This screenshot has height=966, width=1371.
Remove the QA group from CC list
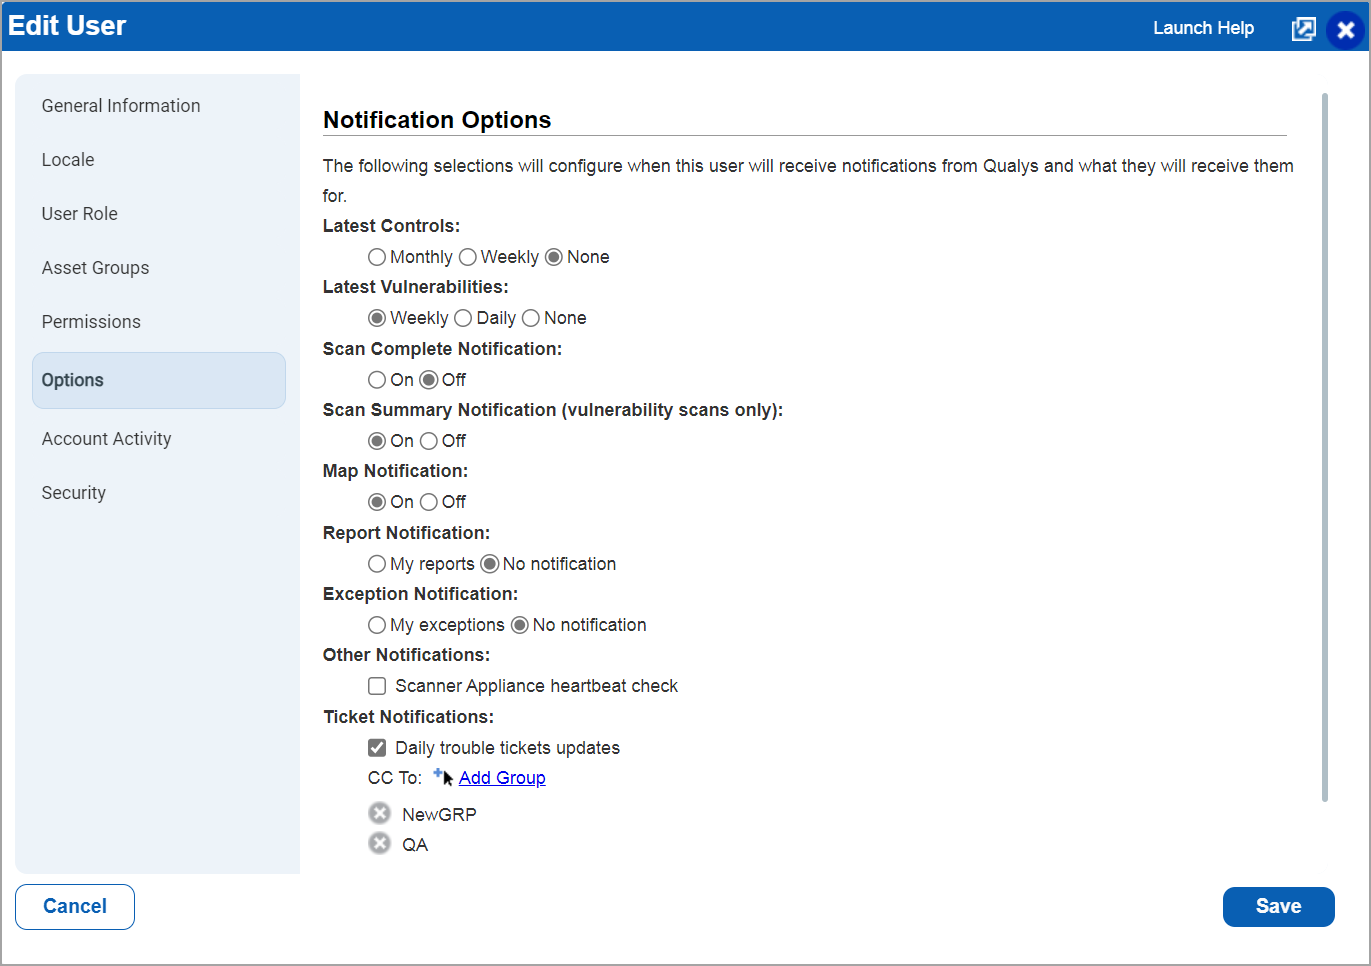[379, 843]
